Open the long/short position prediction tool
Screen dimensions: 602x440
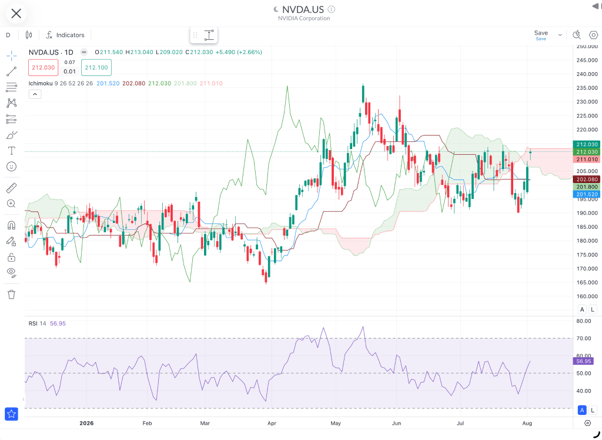[12, 119]
